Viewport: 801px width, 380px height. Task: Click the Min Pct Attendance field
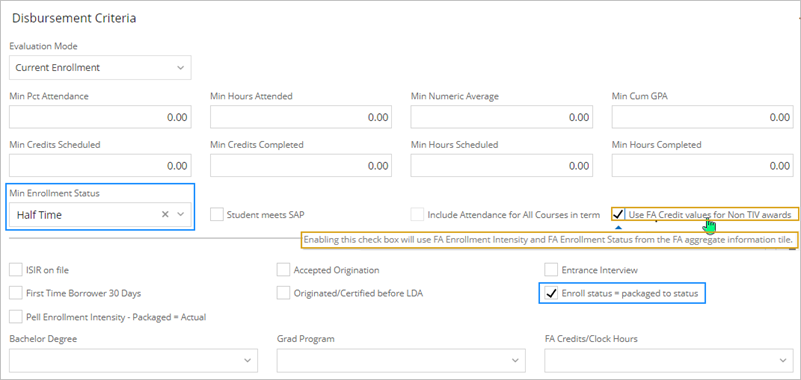pos(100,117)
